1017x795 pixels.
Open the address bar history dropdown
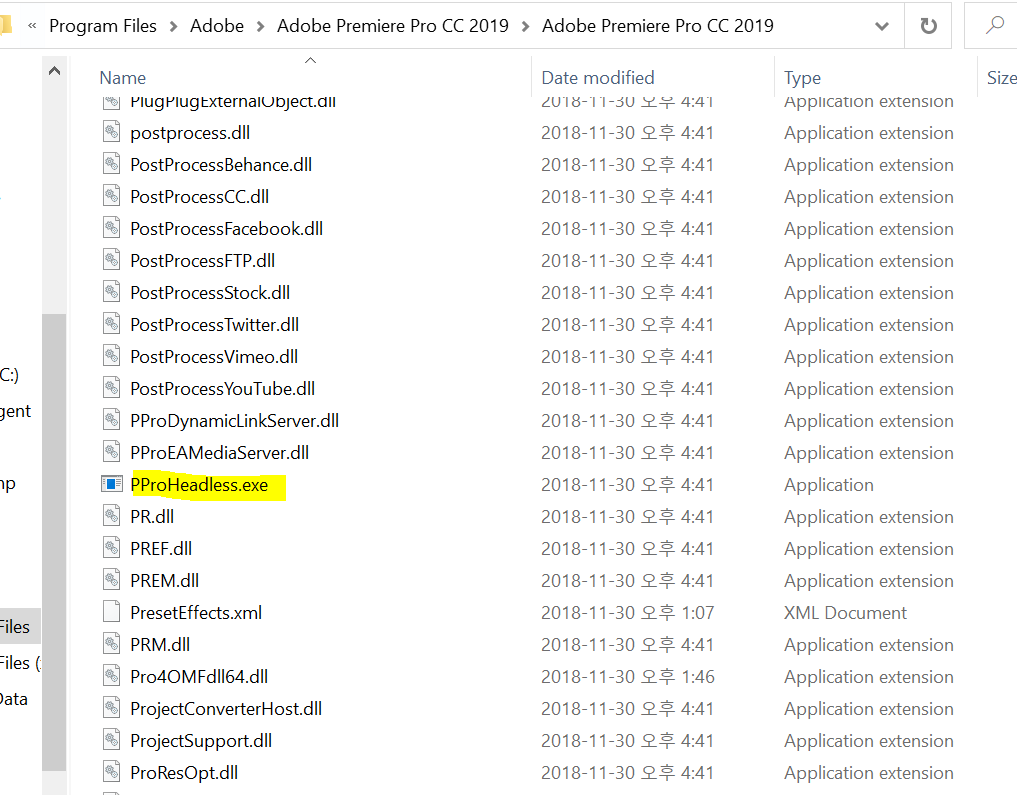click(881, 27)
